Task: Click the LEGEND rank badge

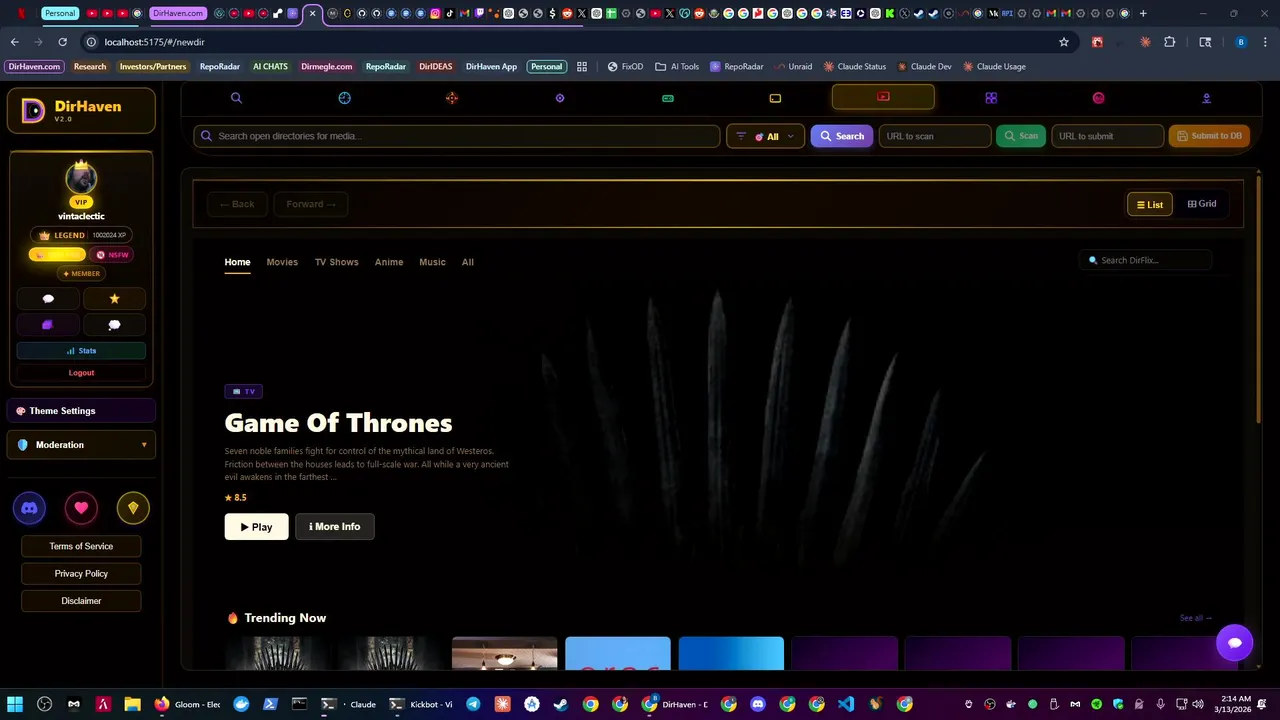Action: point(81,235)
